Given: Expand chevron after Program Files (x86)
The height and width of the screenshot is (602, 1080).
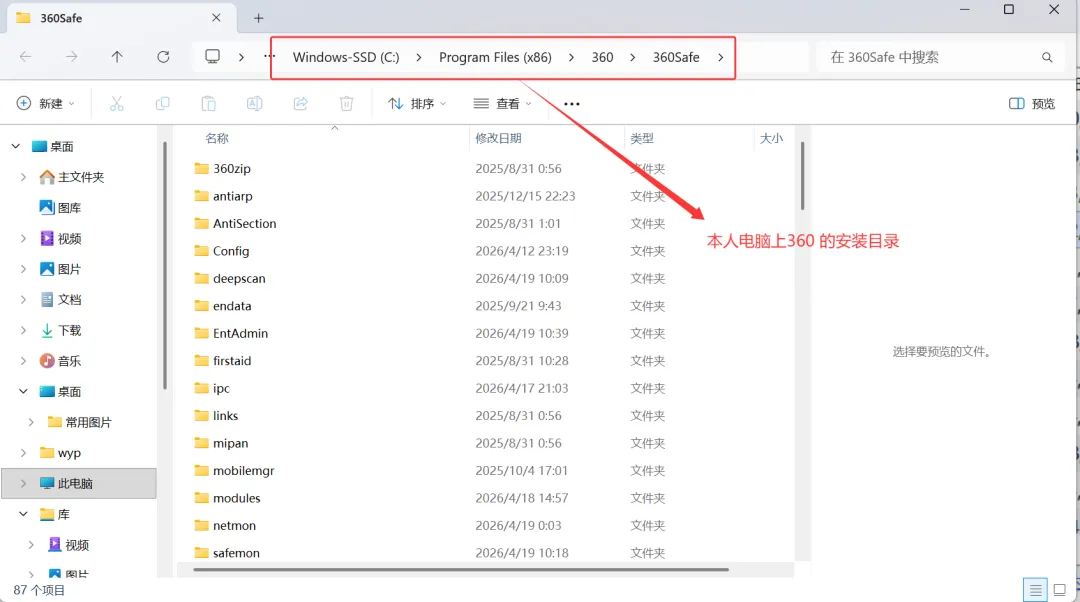Looking at the screenshot, I should click(571, 57).
